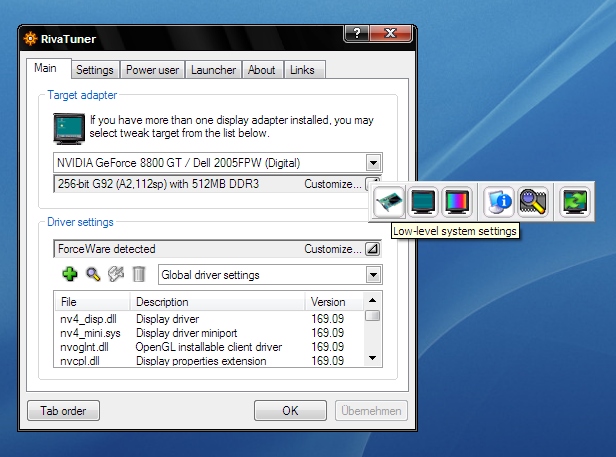Open the Global driver settings dropdown

click(373, 275)
